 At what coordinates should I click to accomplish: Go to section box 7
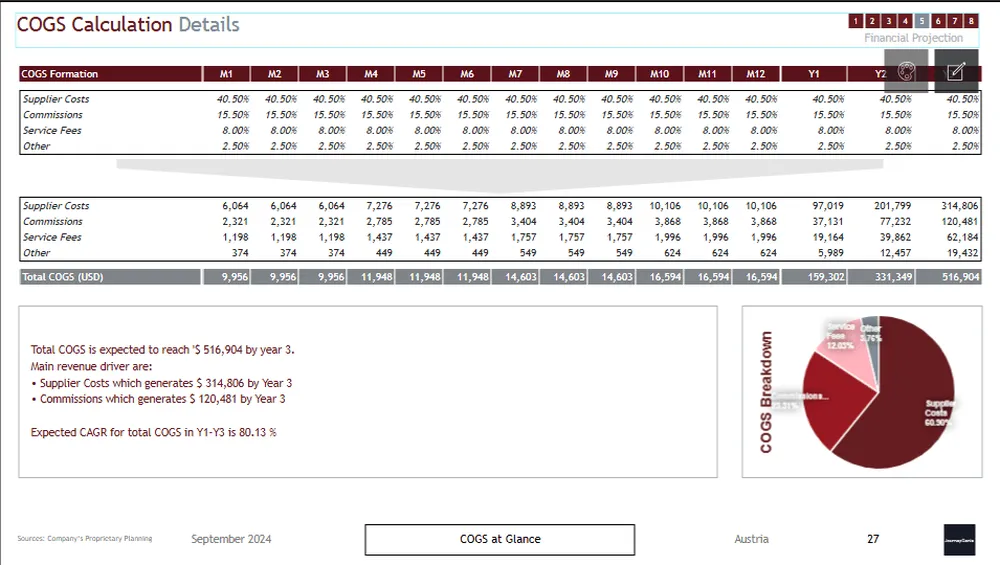pyautogui.click(x=955, y=21)
